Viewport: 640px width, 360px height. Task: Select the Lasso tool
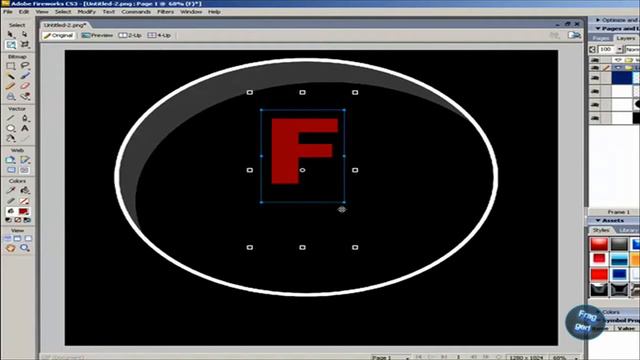pos(24,65)
